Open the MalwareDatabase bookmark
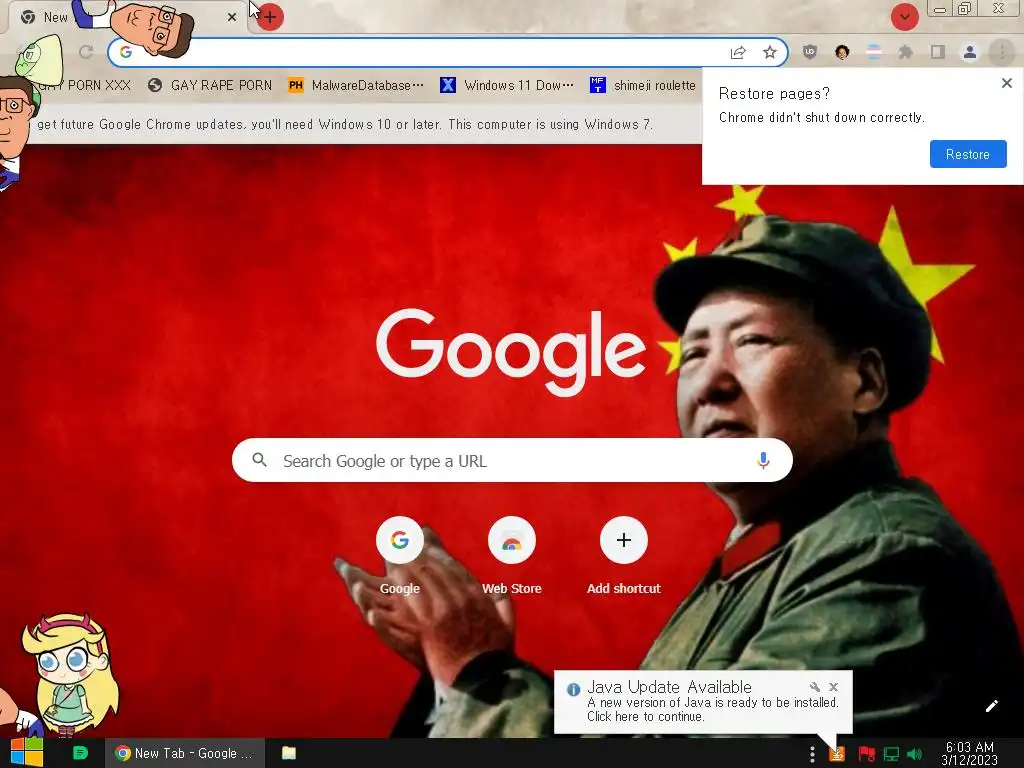This screenshot has width=1024, height=768. pyautogui.click(x=356, y=86)
